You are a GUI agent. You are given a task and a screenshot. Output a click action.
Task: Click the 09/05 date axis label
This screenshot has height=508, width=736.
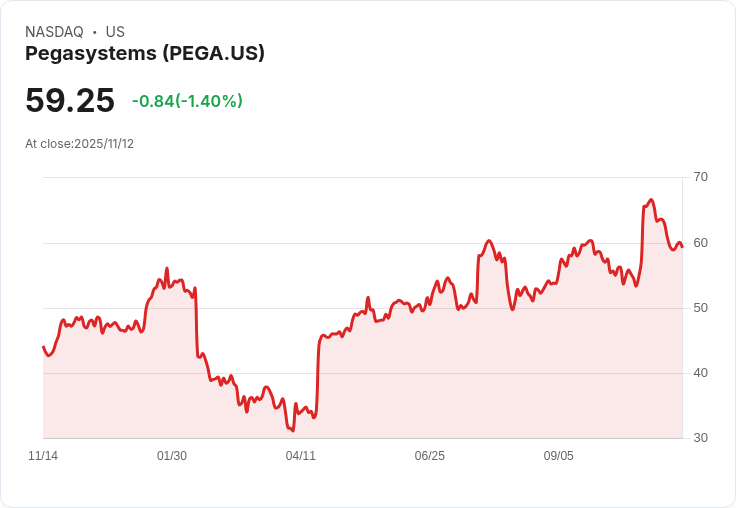[x=559, y=456]
